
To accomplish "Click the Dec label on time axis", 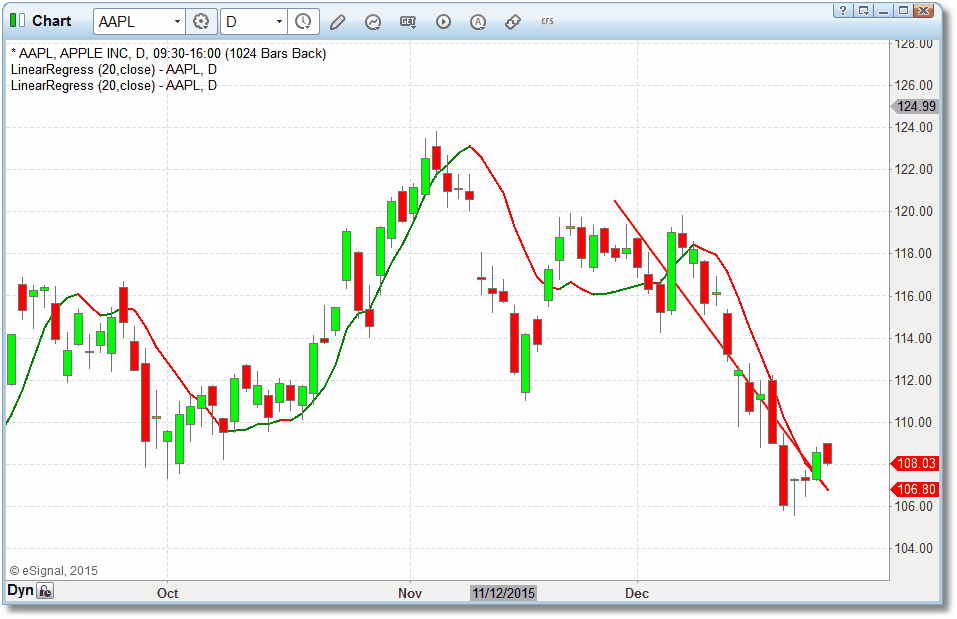I will tap(637, 593).
